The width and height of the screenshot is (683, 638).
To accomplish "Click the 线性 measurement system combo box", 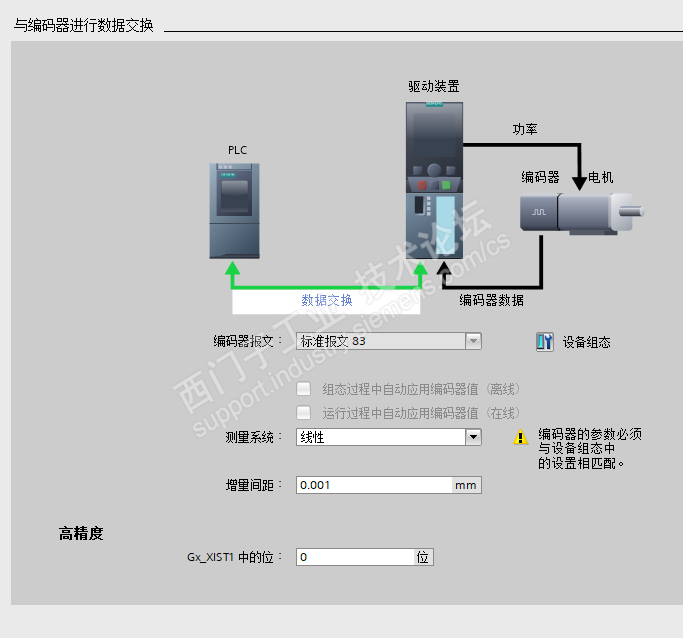I will coord(389,437).
